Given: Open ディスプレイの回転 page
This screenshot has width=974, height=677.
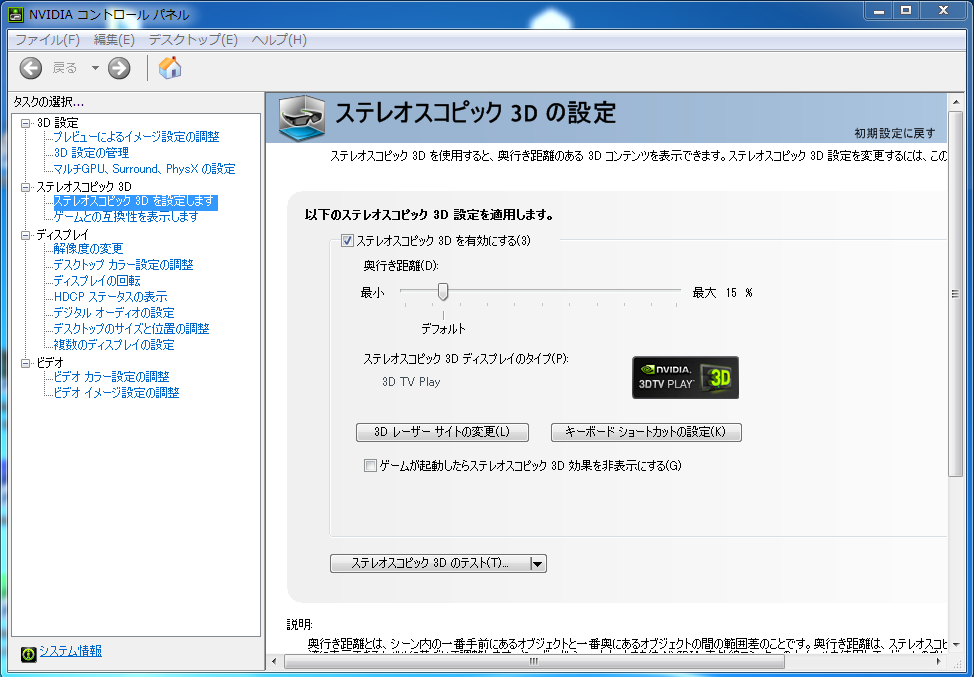Looking at the screenshot, I should (97, 281).
